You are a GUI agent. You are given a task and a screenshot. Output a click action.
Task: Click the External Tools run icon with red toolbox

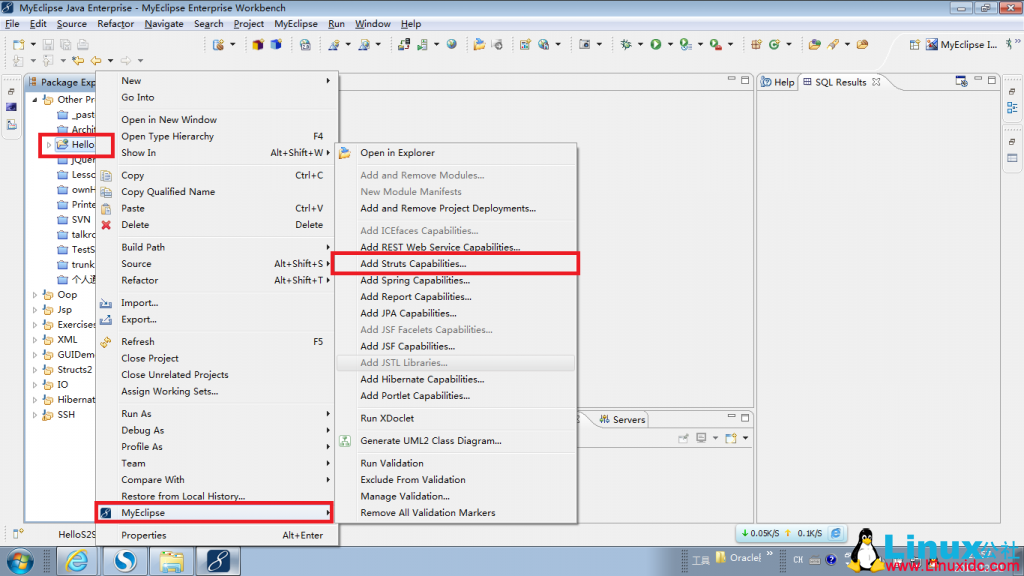coord(716,44)
